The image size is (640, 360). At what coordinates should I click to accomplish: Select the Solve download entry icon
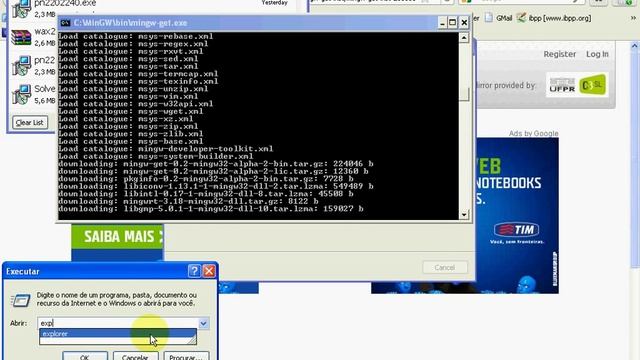[21, 95]
